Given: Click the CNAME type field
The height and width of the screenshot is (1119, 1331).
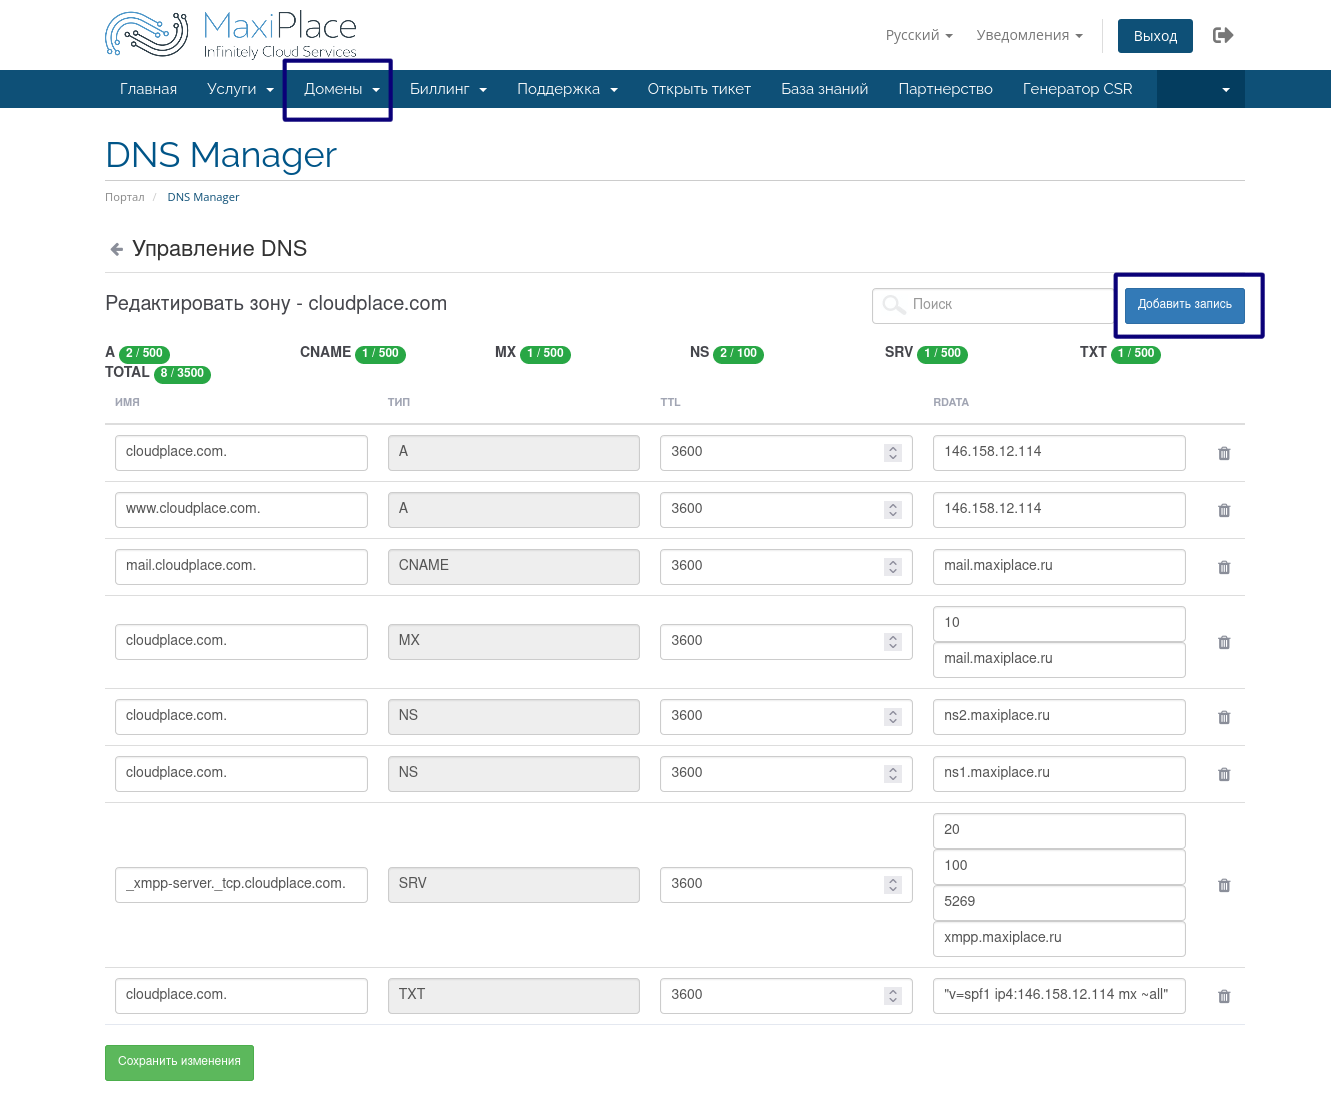Looking at the screenshot, I should tap(514, 567).
